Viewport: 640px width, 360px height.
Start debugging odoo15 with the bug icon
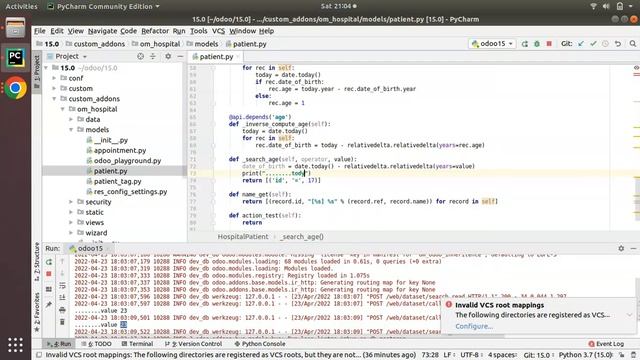[537, 44]
